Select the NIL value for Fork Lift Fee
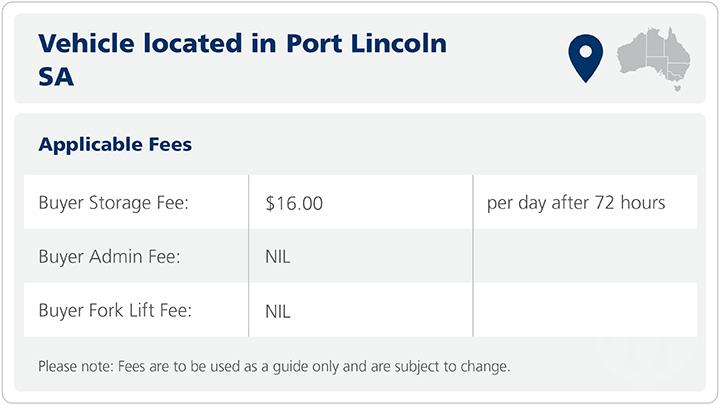 (x=278, y=311)
